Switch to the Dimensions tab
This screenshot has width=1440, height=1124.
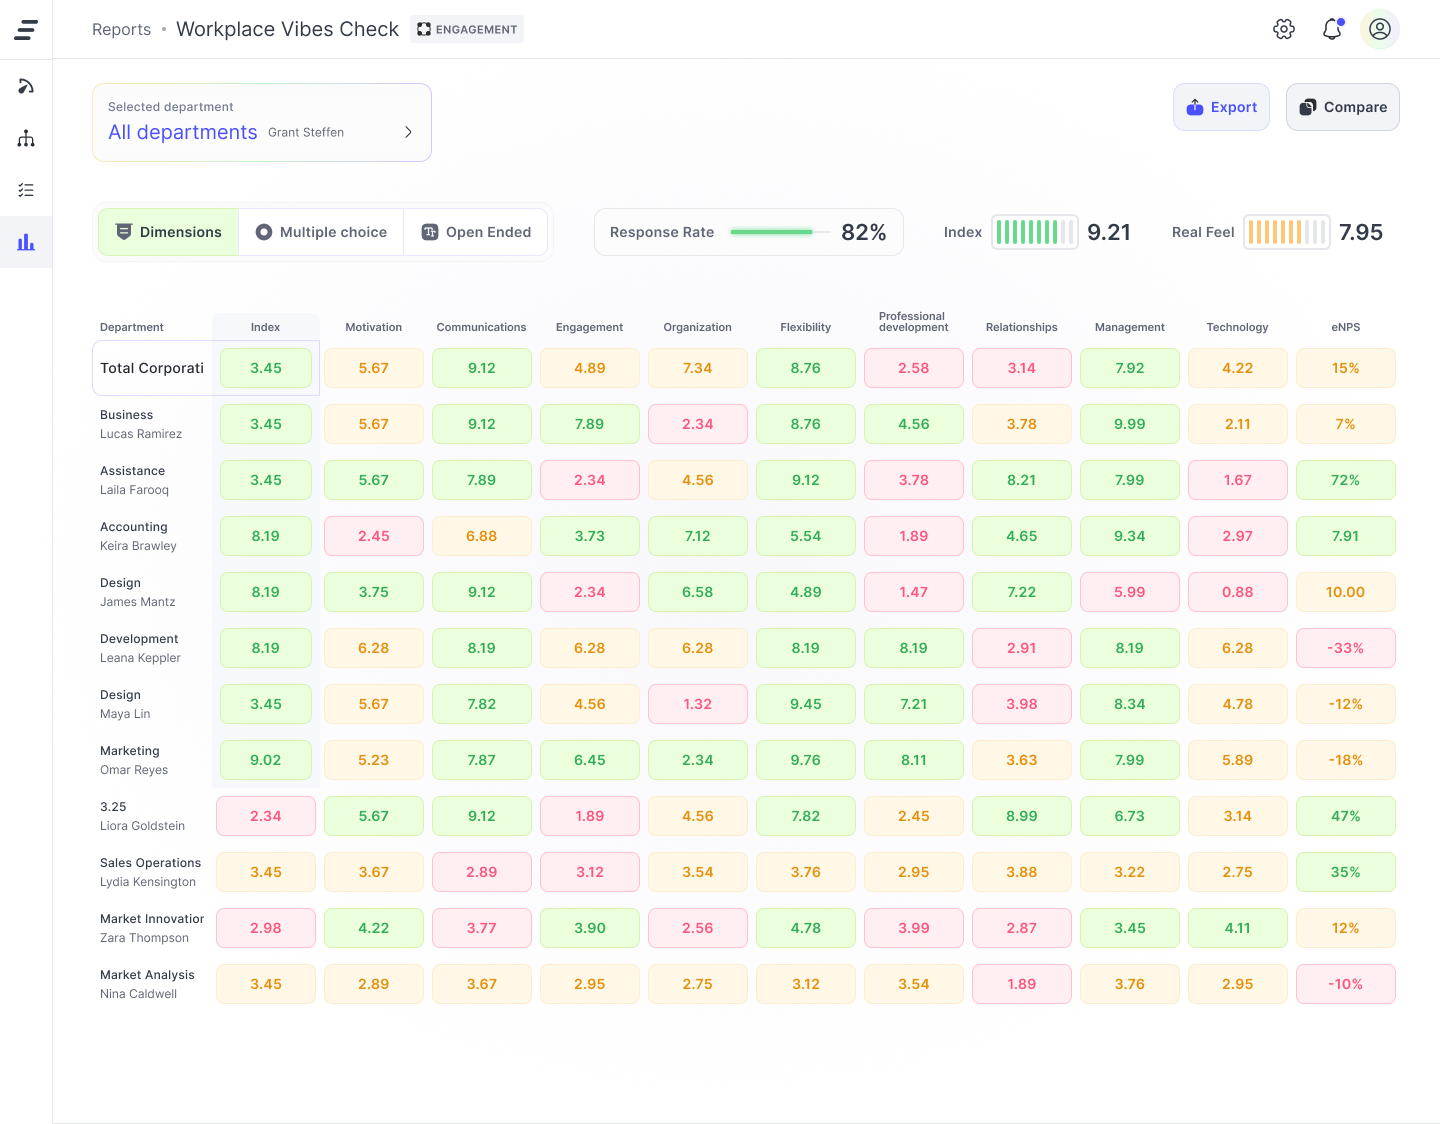(x=168, y=232)
